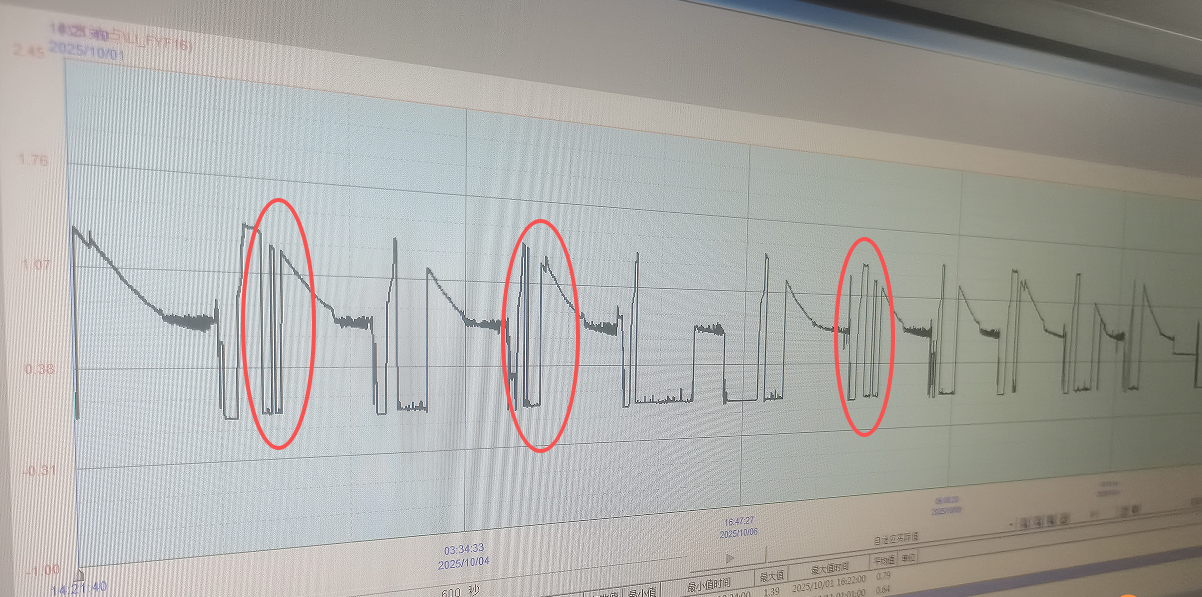The height and width of the screenshot is (597, 1202).
Task: Click the 最大值 column header
Action: (x=771, y=577)
